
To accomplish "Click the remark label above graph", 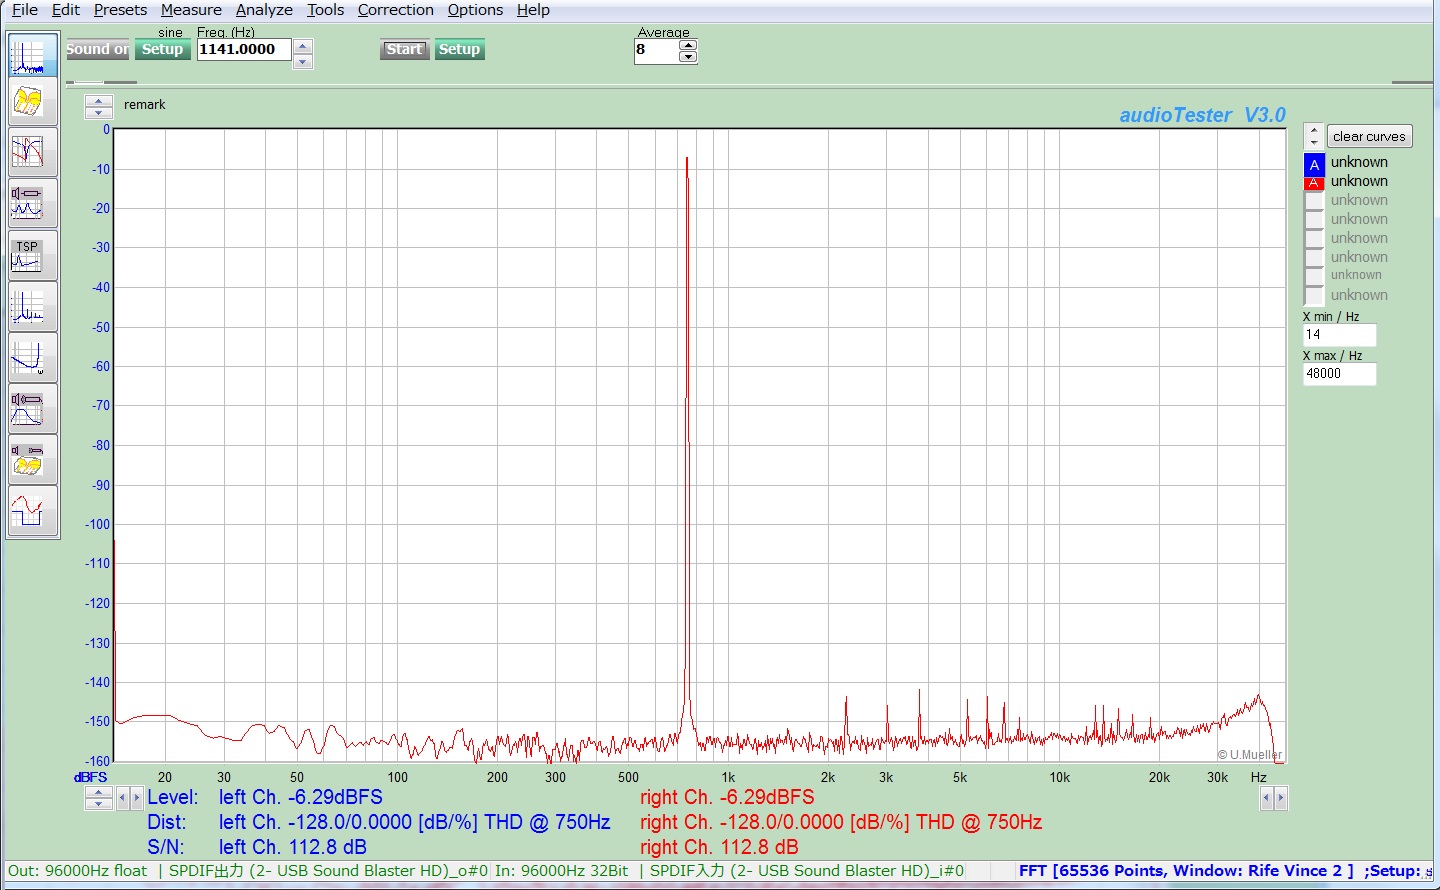I will point(145,105).
